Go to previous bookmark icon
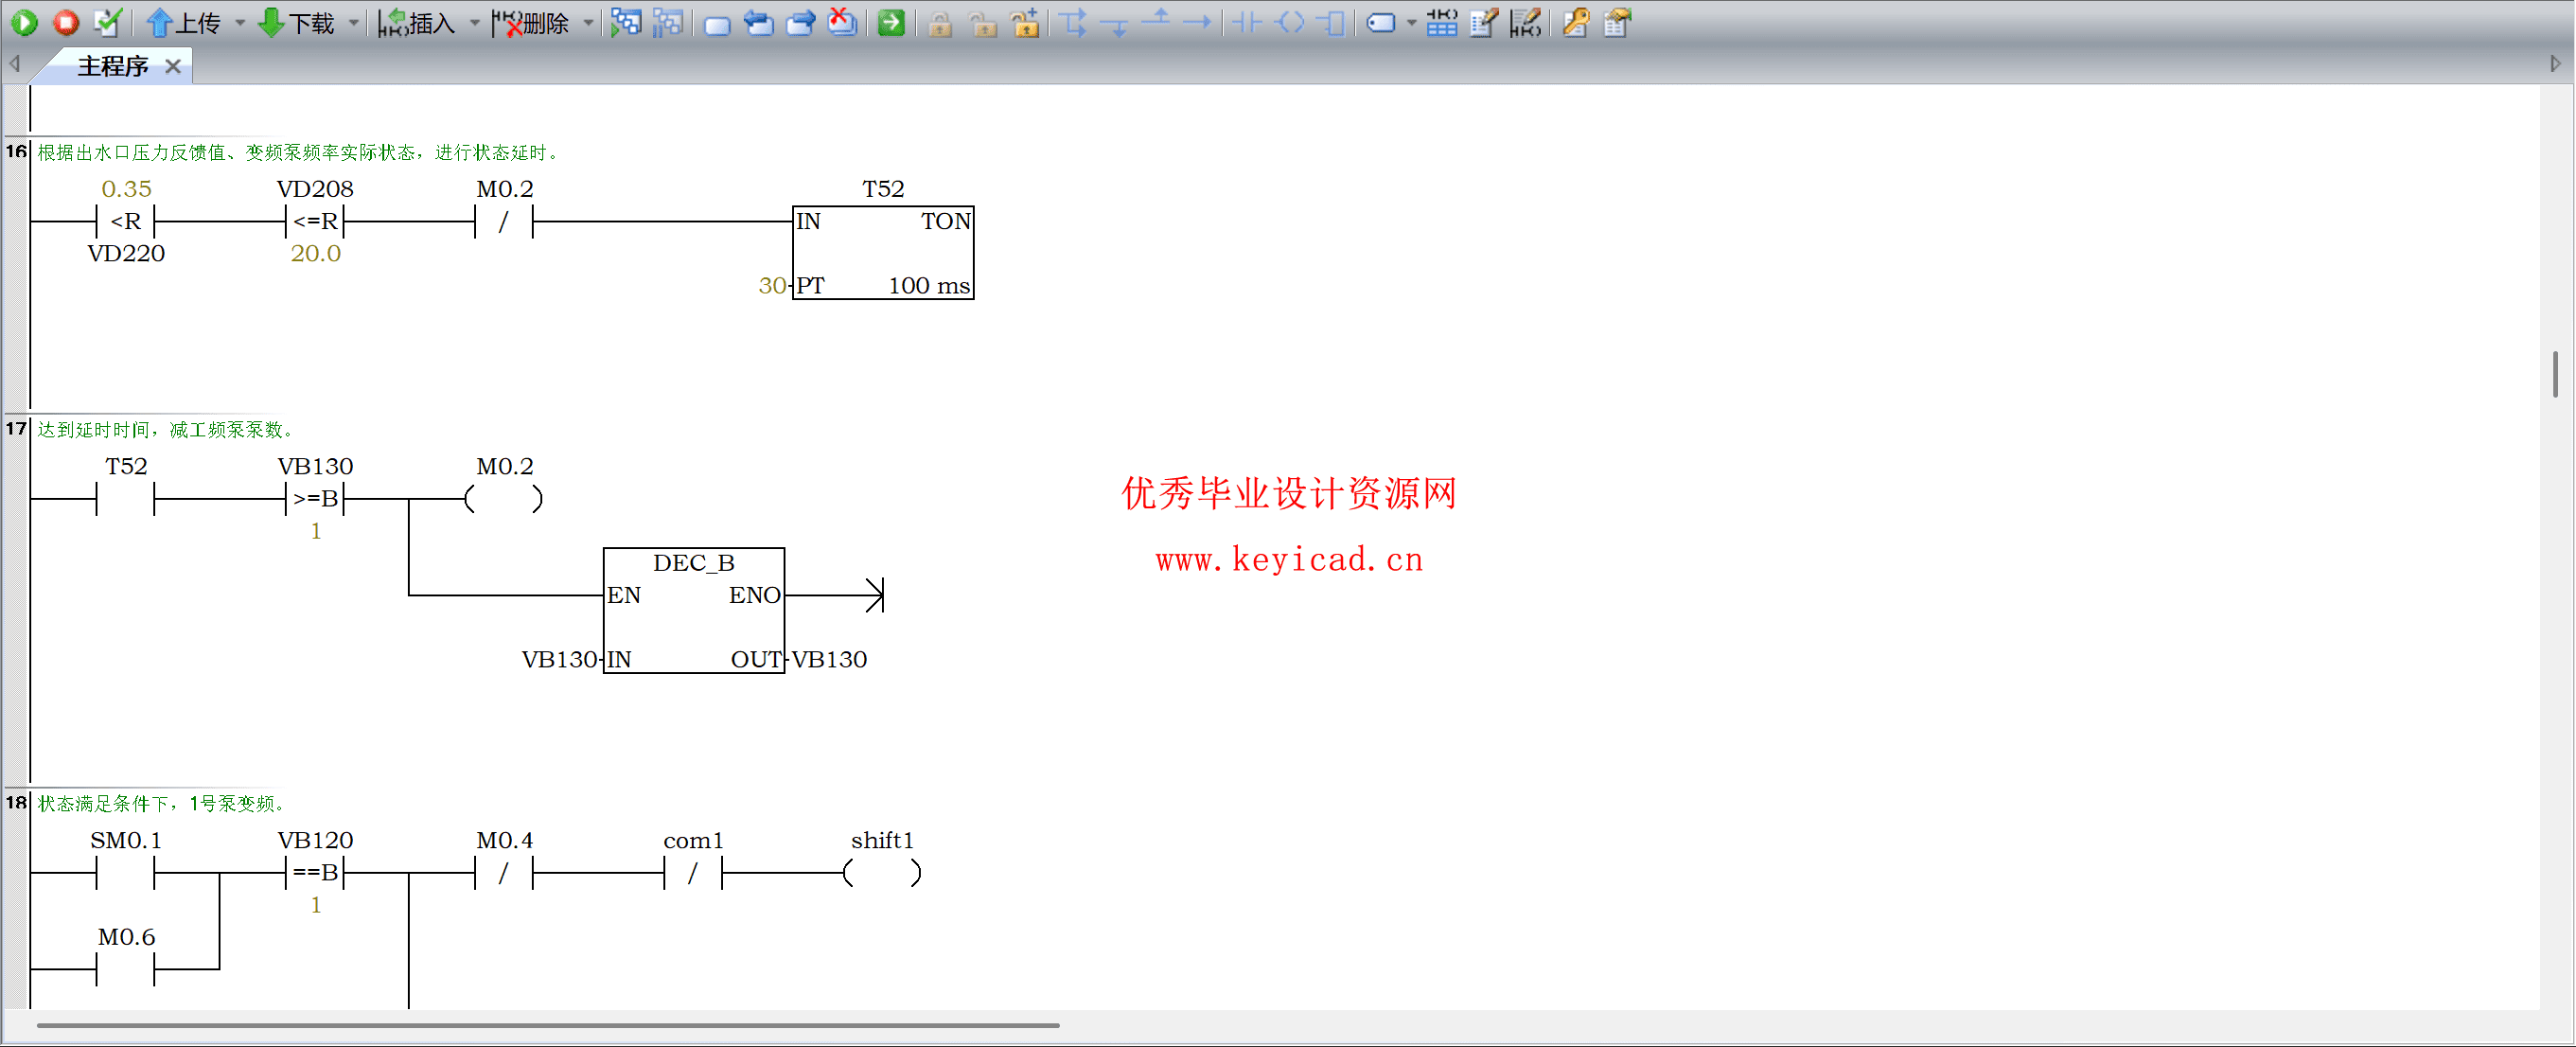 (759, 22)
